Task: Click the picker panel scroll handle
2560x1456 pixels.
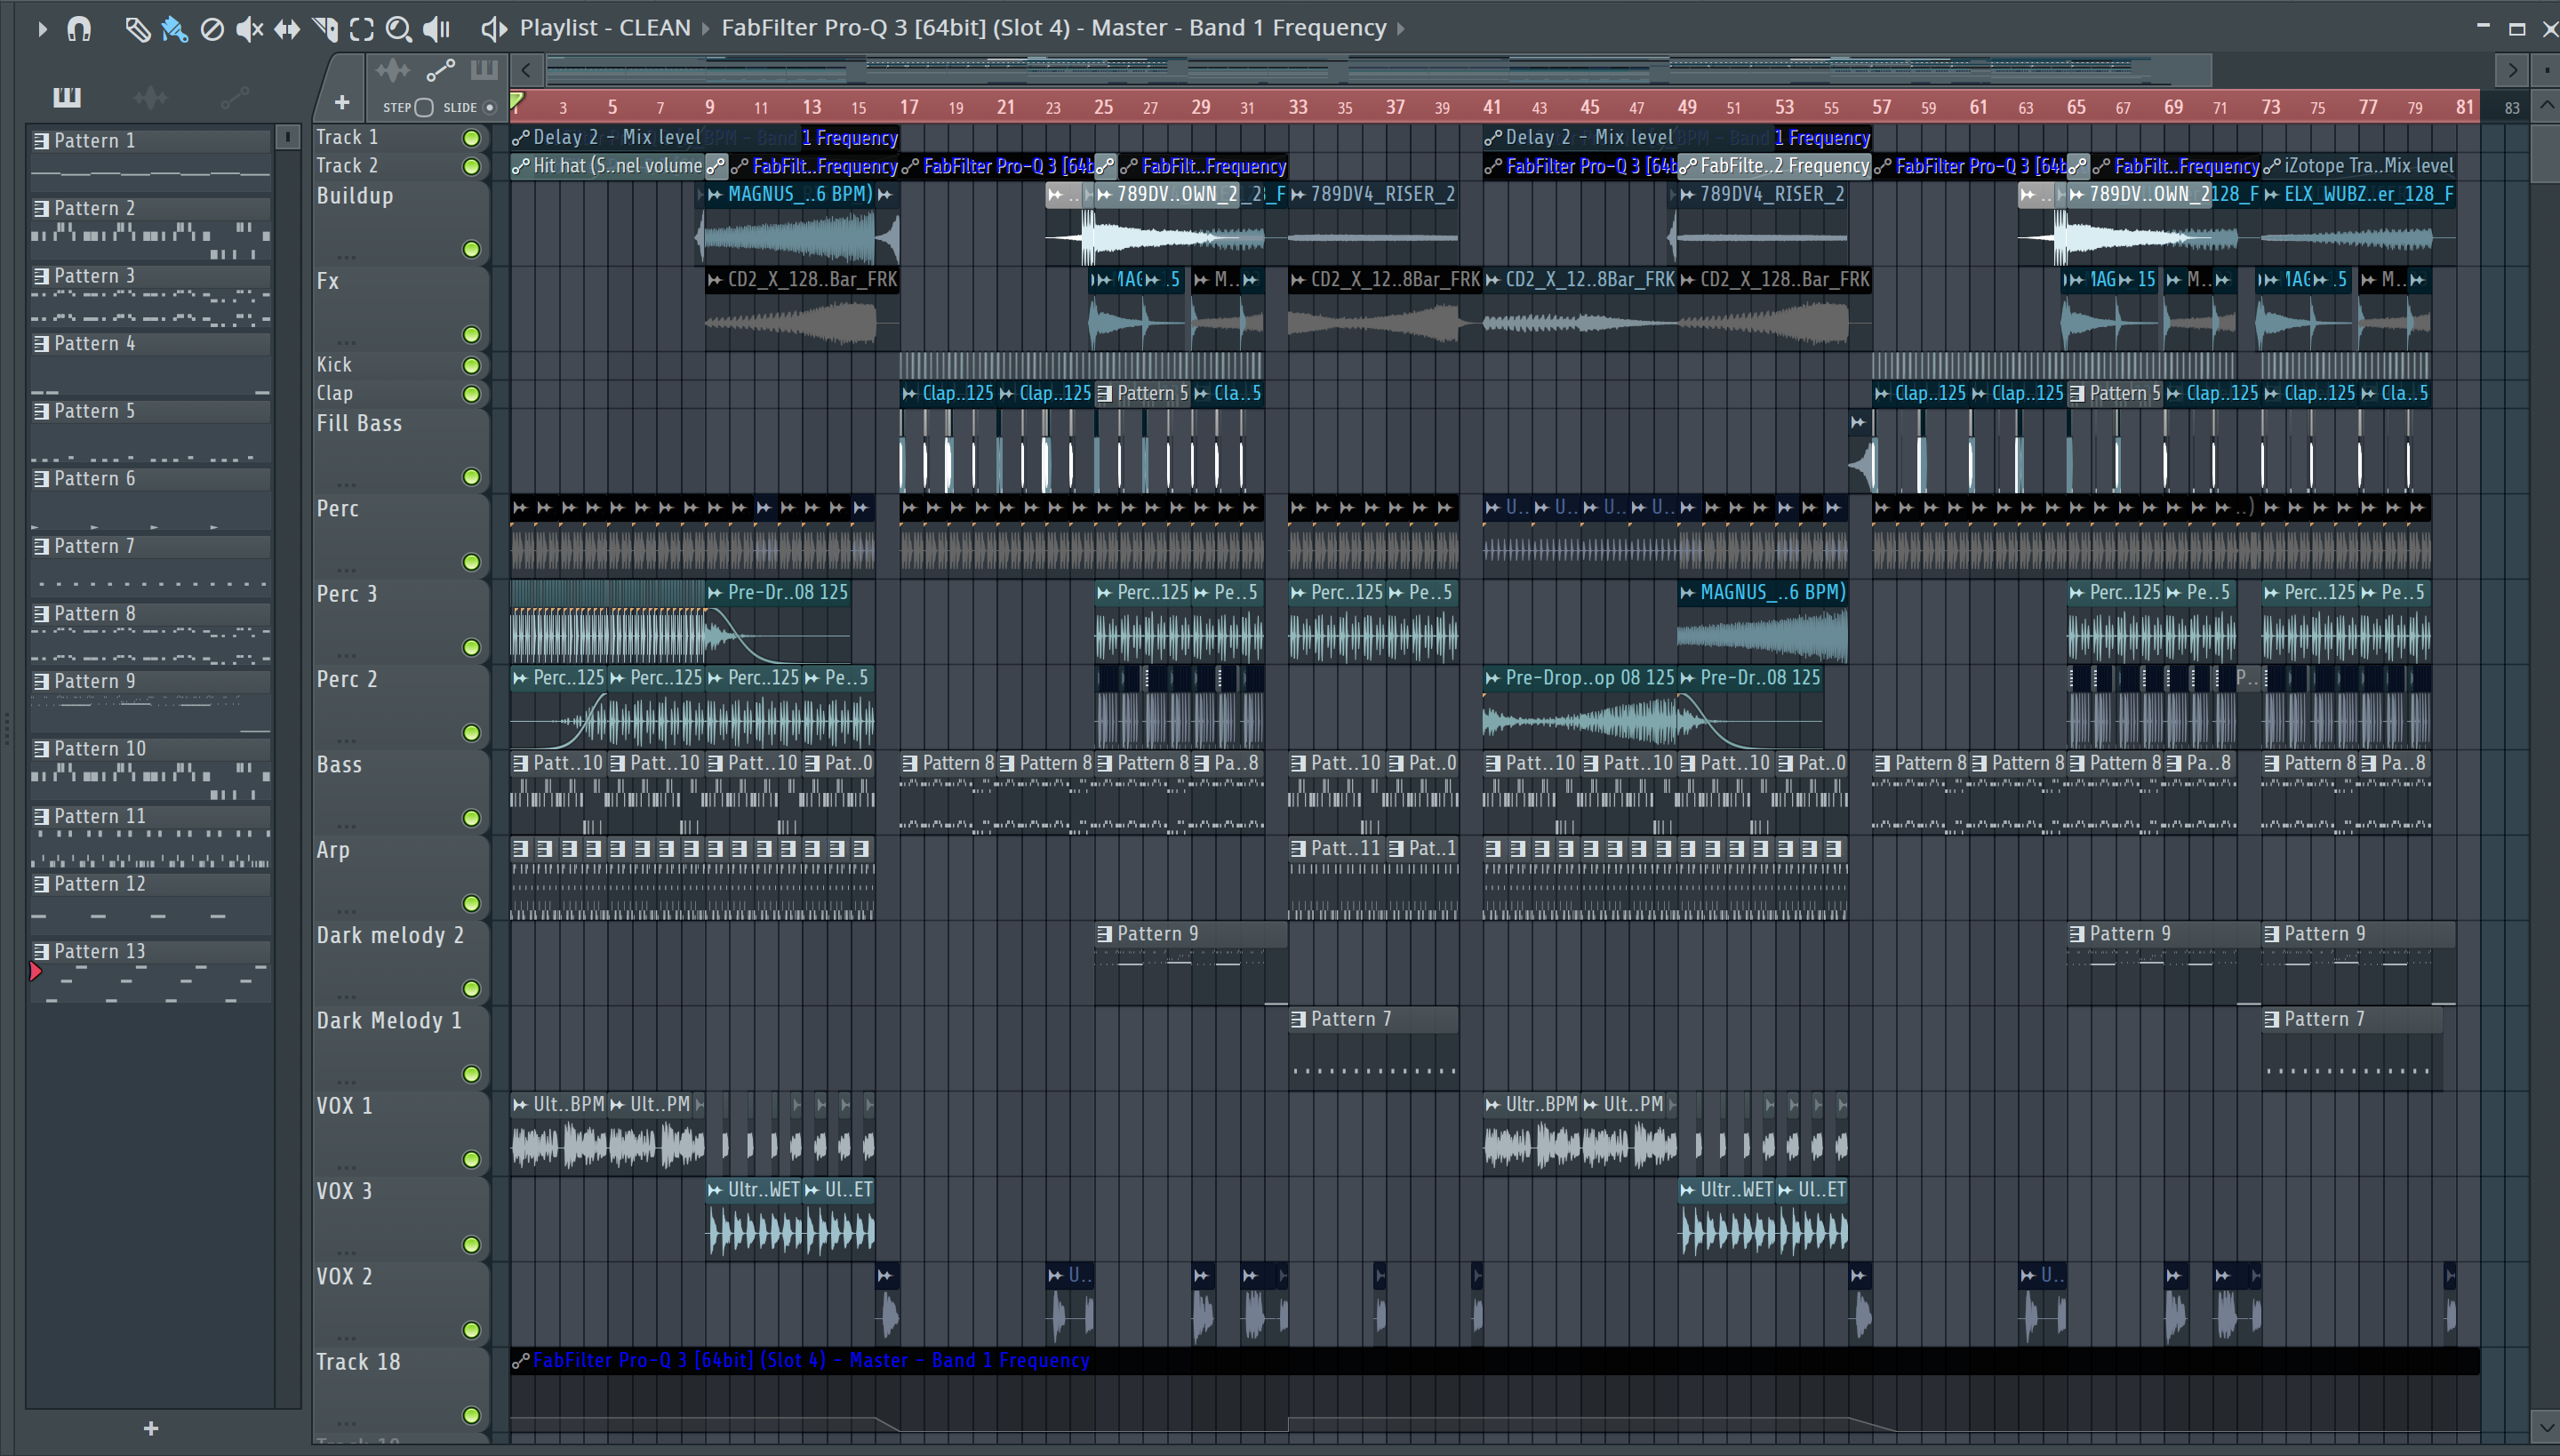Action: (288, 137)
